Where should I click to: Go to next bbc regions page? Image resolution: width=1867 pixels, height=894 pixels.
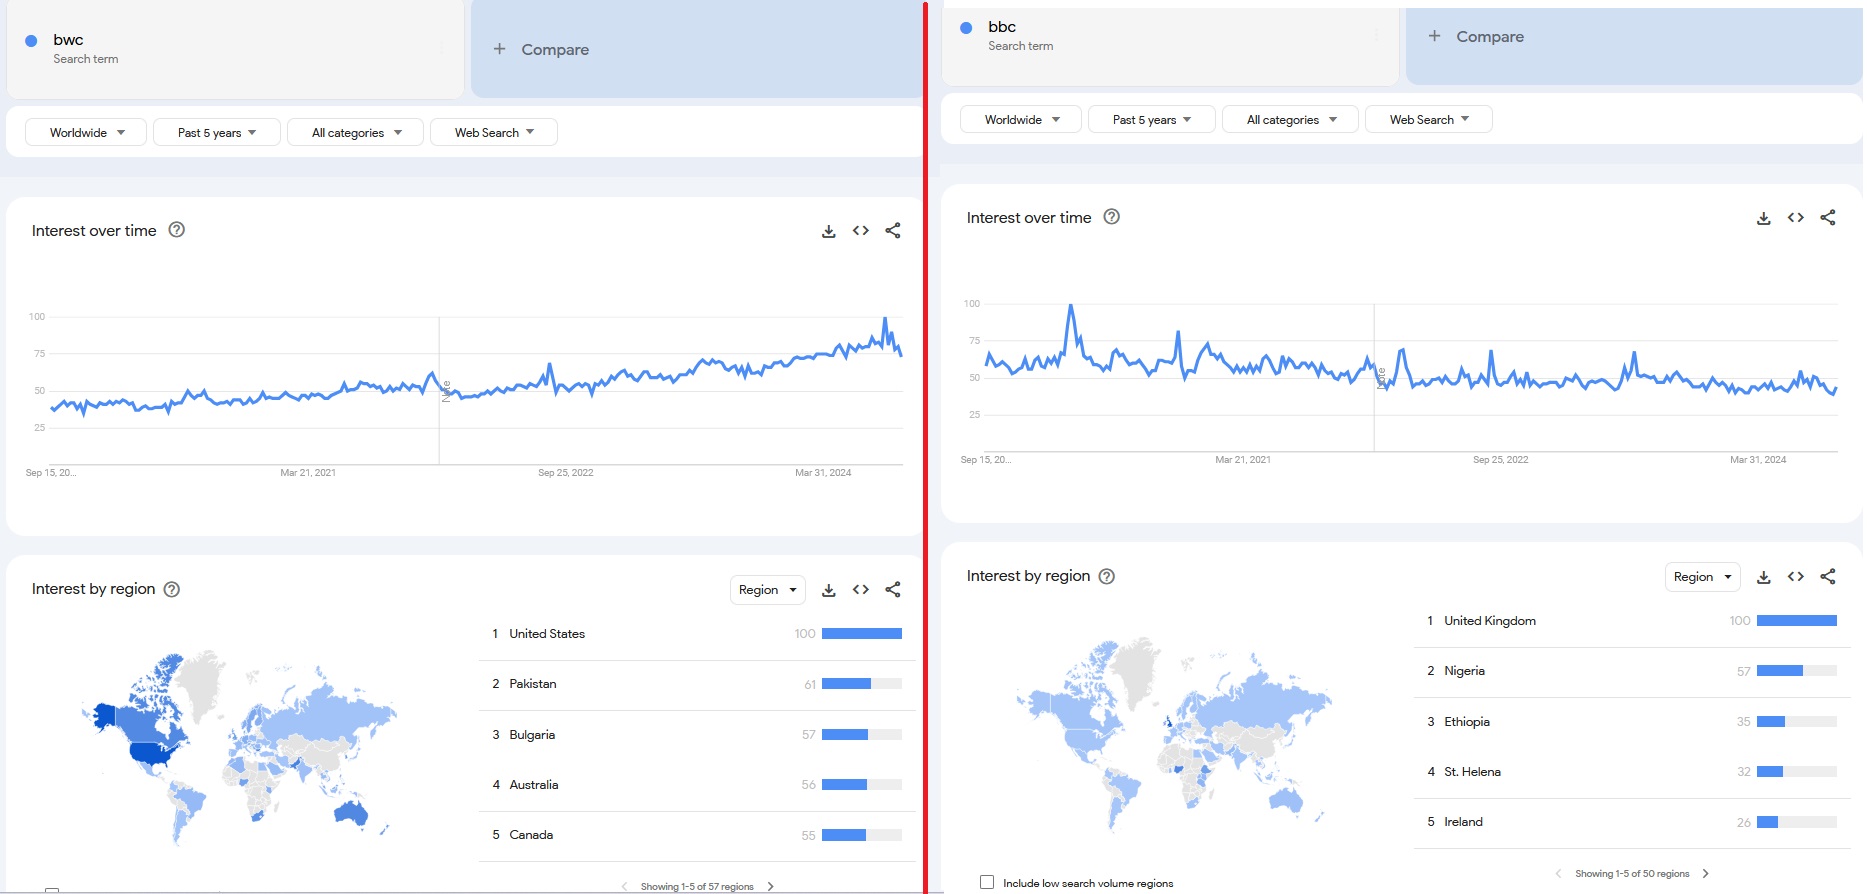point(1706,874)
